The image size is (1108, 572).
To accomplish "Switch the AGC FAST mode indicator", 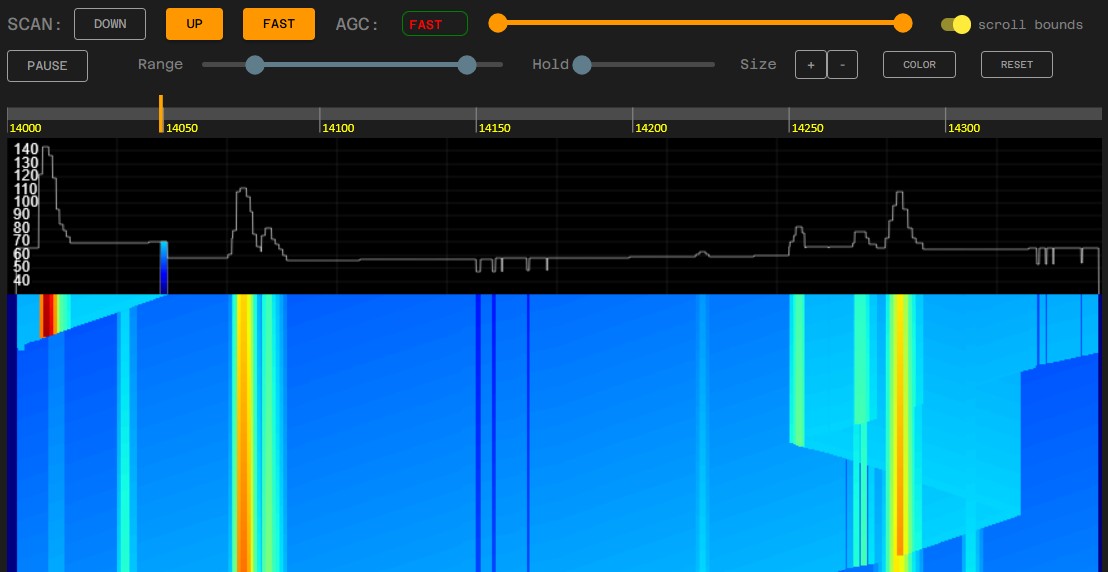I will (434, 24).
